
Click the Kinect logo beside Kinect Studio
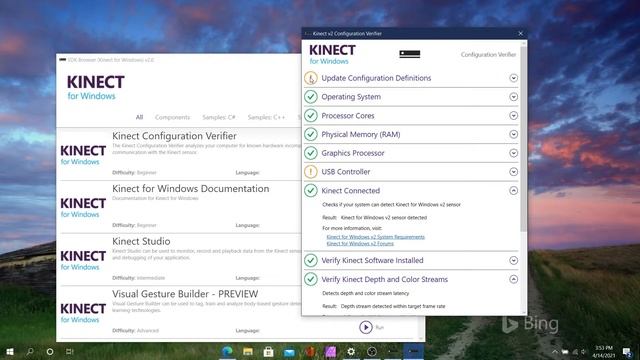(83, 260)
